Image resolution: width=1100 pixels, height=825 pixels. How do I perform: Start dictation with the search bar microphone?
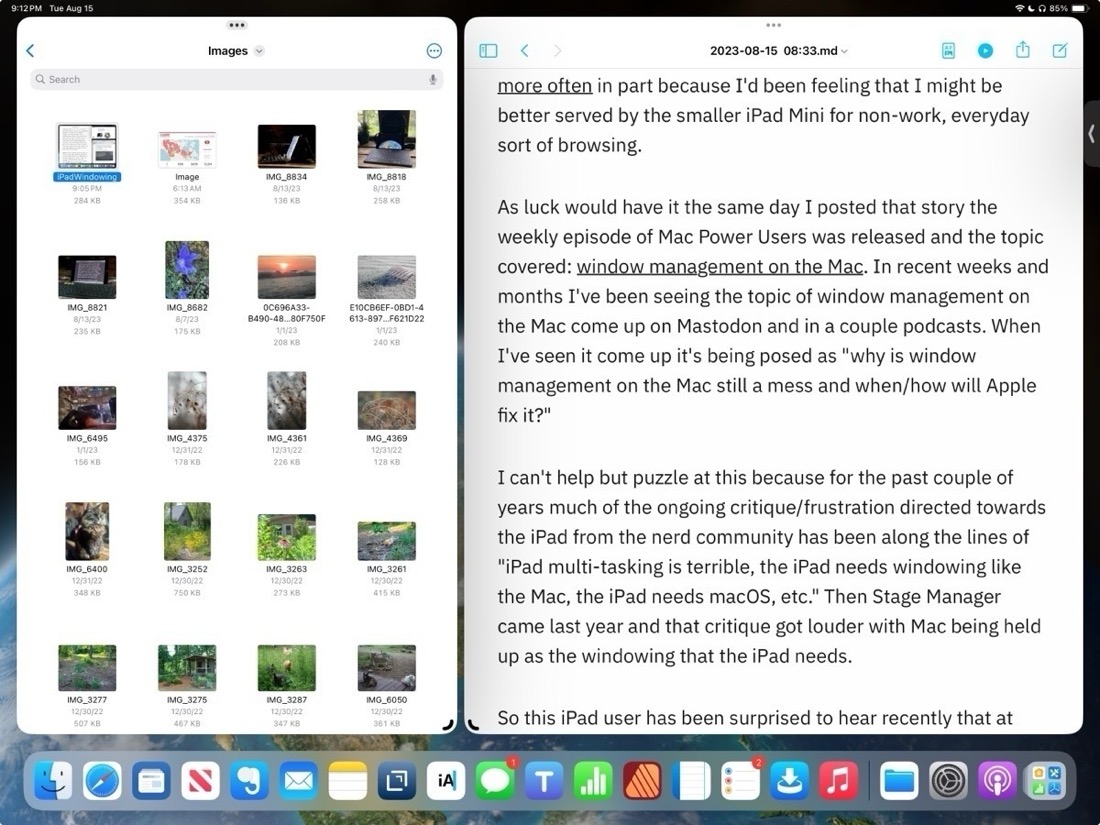pos(431,79)
